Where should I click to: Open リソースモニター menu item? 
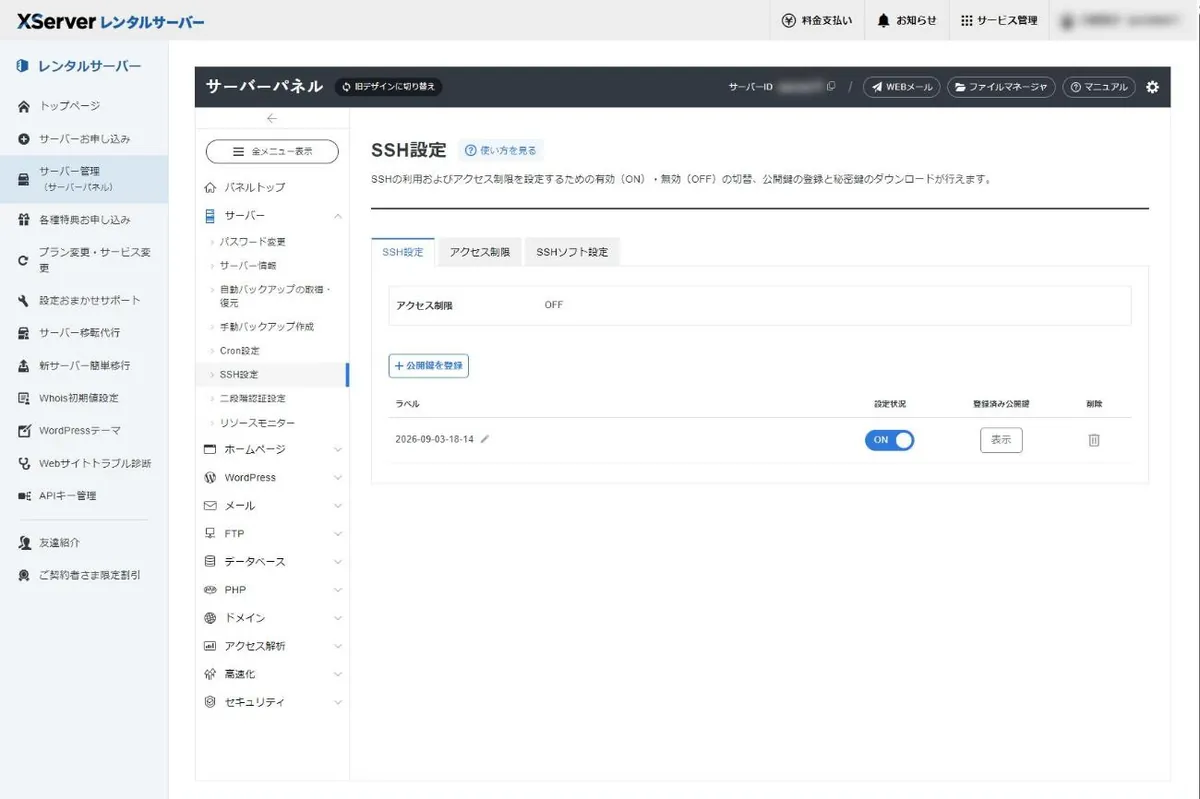pyautogui.click(x=258, y=423)
